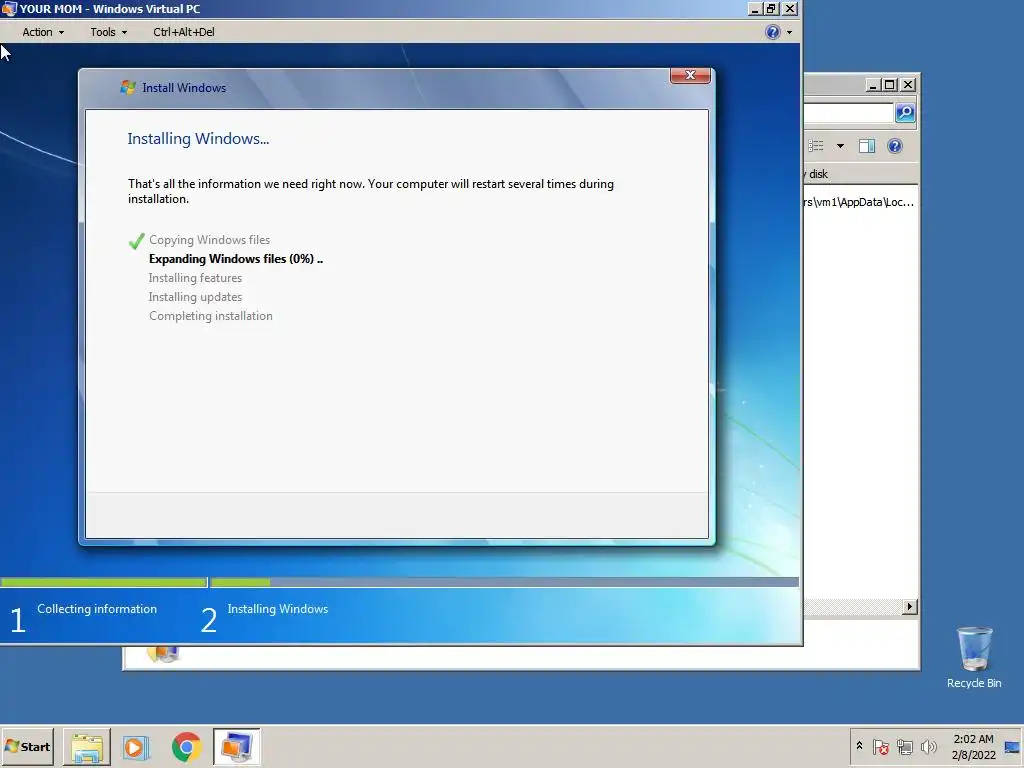This screenshot has height=768, width=1024.
Task: Minimize the Virtual PC window
Action: (755, 8)
